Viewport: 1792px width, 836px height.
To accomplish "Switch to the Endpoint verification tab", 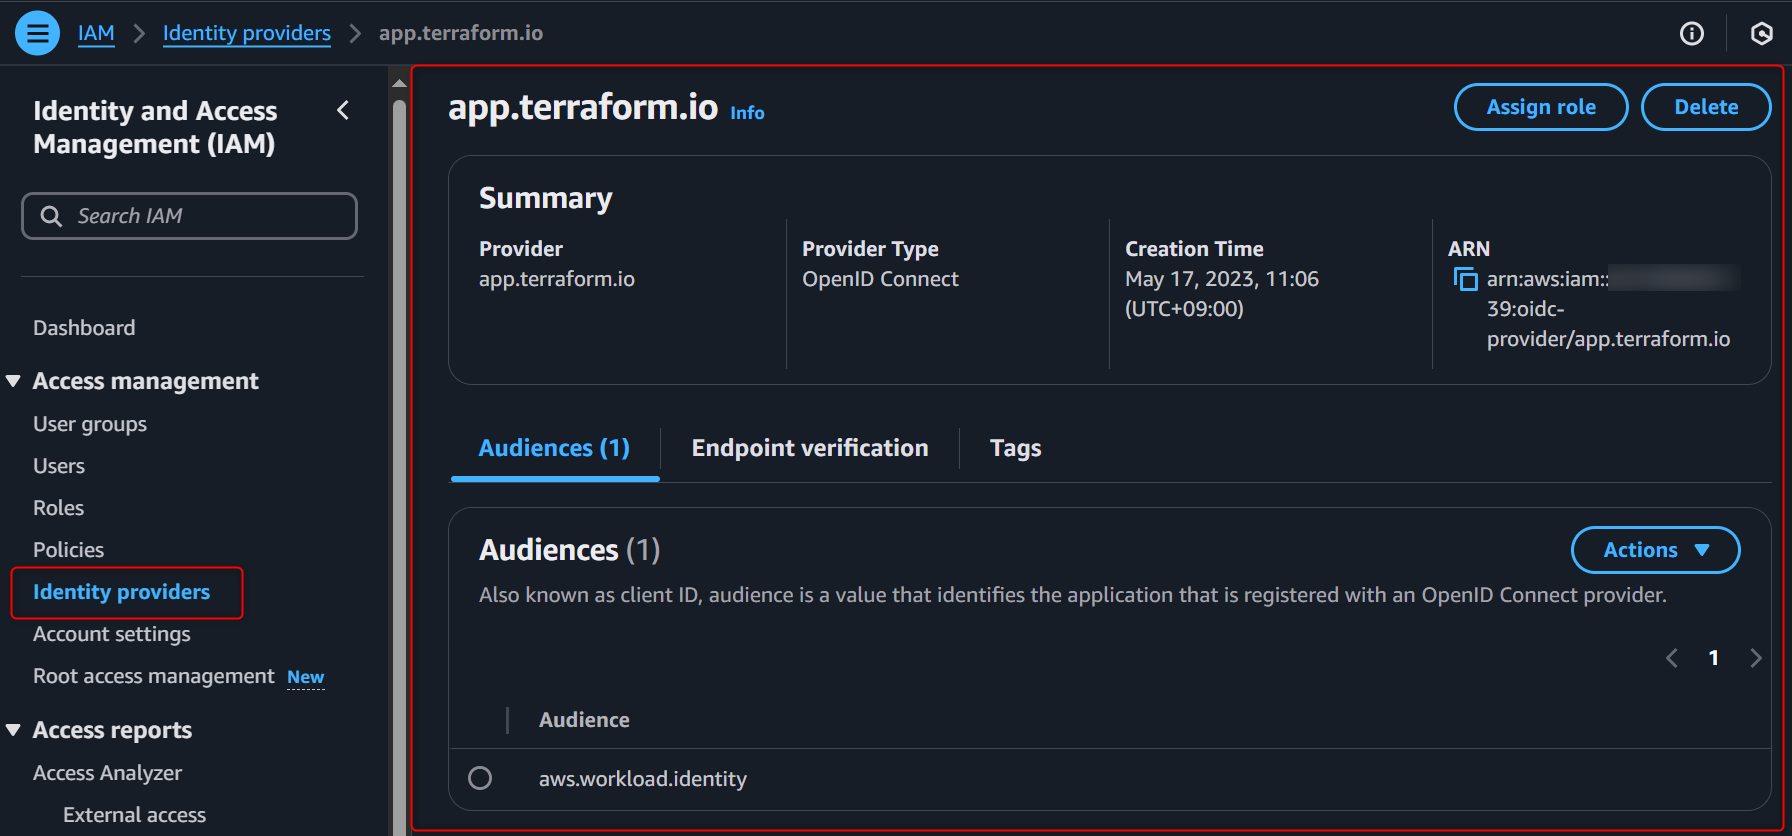I will click(x=809, y=448).
